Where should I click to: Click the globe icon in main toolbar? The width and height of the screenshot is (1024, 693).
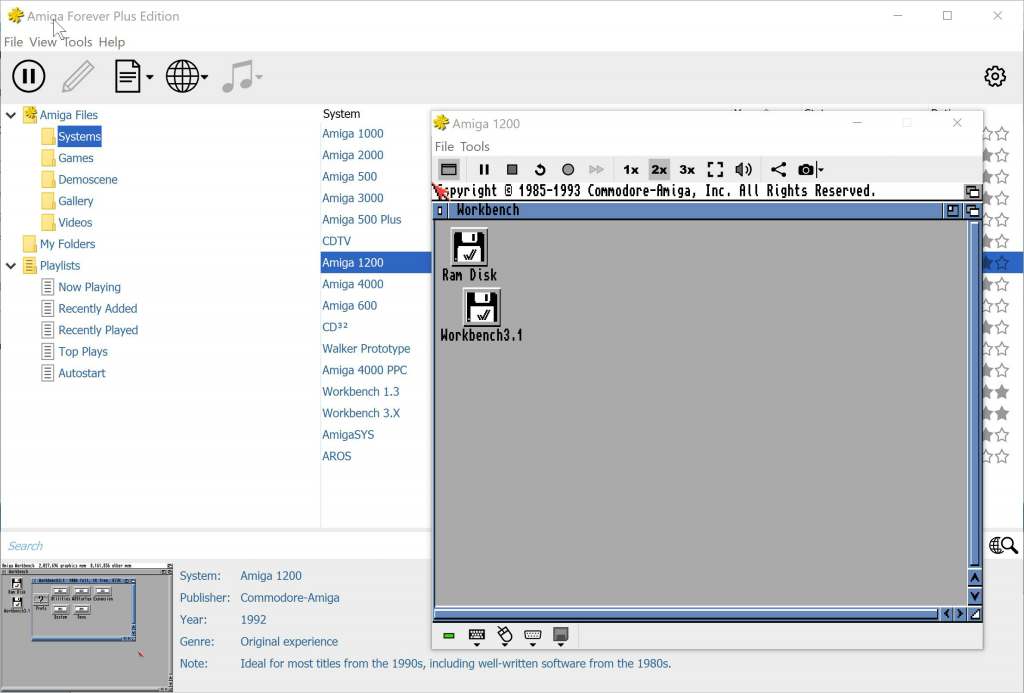pyautogui.click(x=182, y=76)
